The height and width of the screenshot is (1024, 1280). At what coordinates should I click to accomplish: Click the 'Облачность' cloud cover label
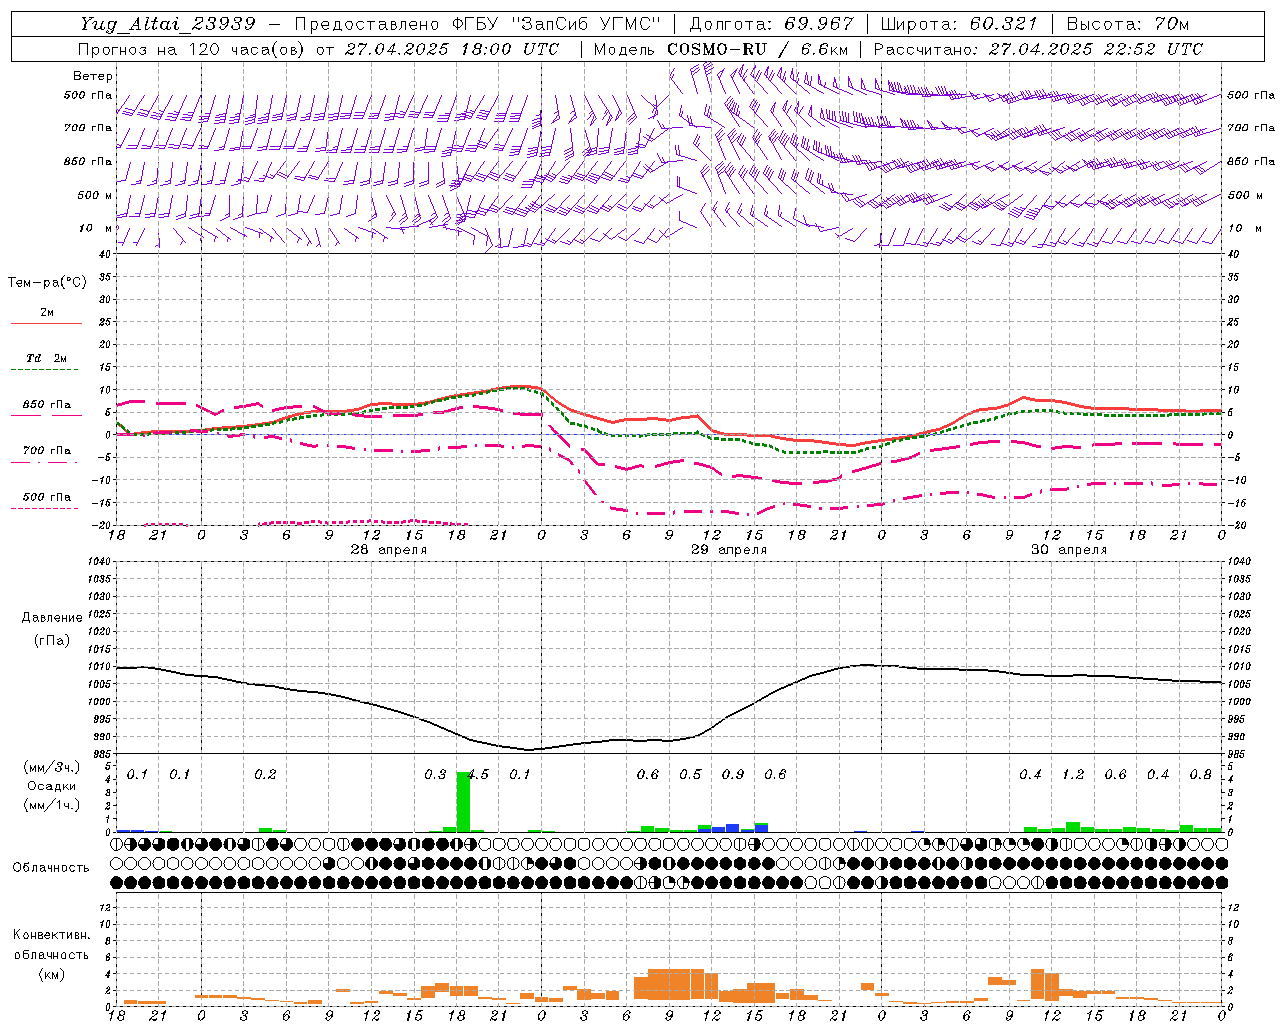pos(51,868)
